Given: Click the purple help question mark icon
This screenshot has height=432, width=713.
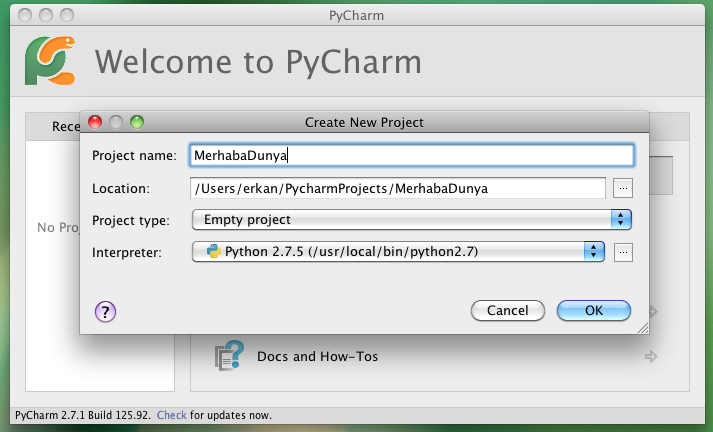Looking at the screenshot, I should pos(105,311).
